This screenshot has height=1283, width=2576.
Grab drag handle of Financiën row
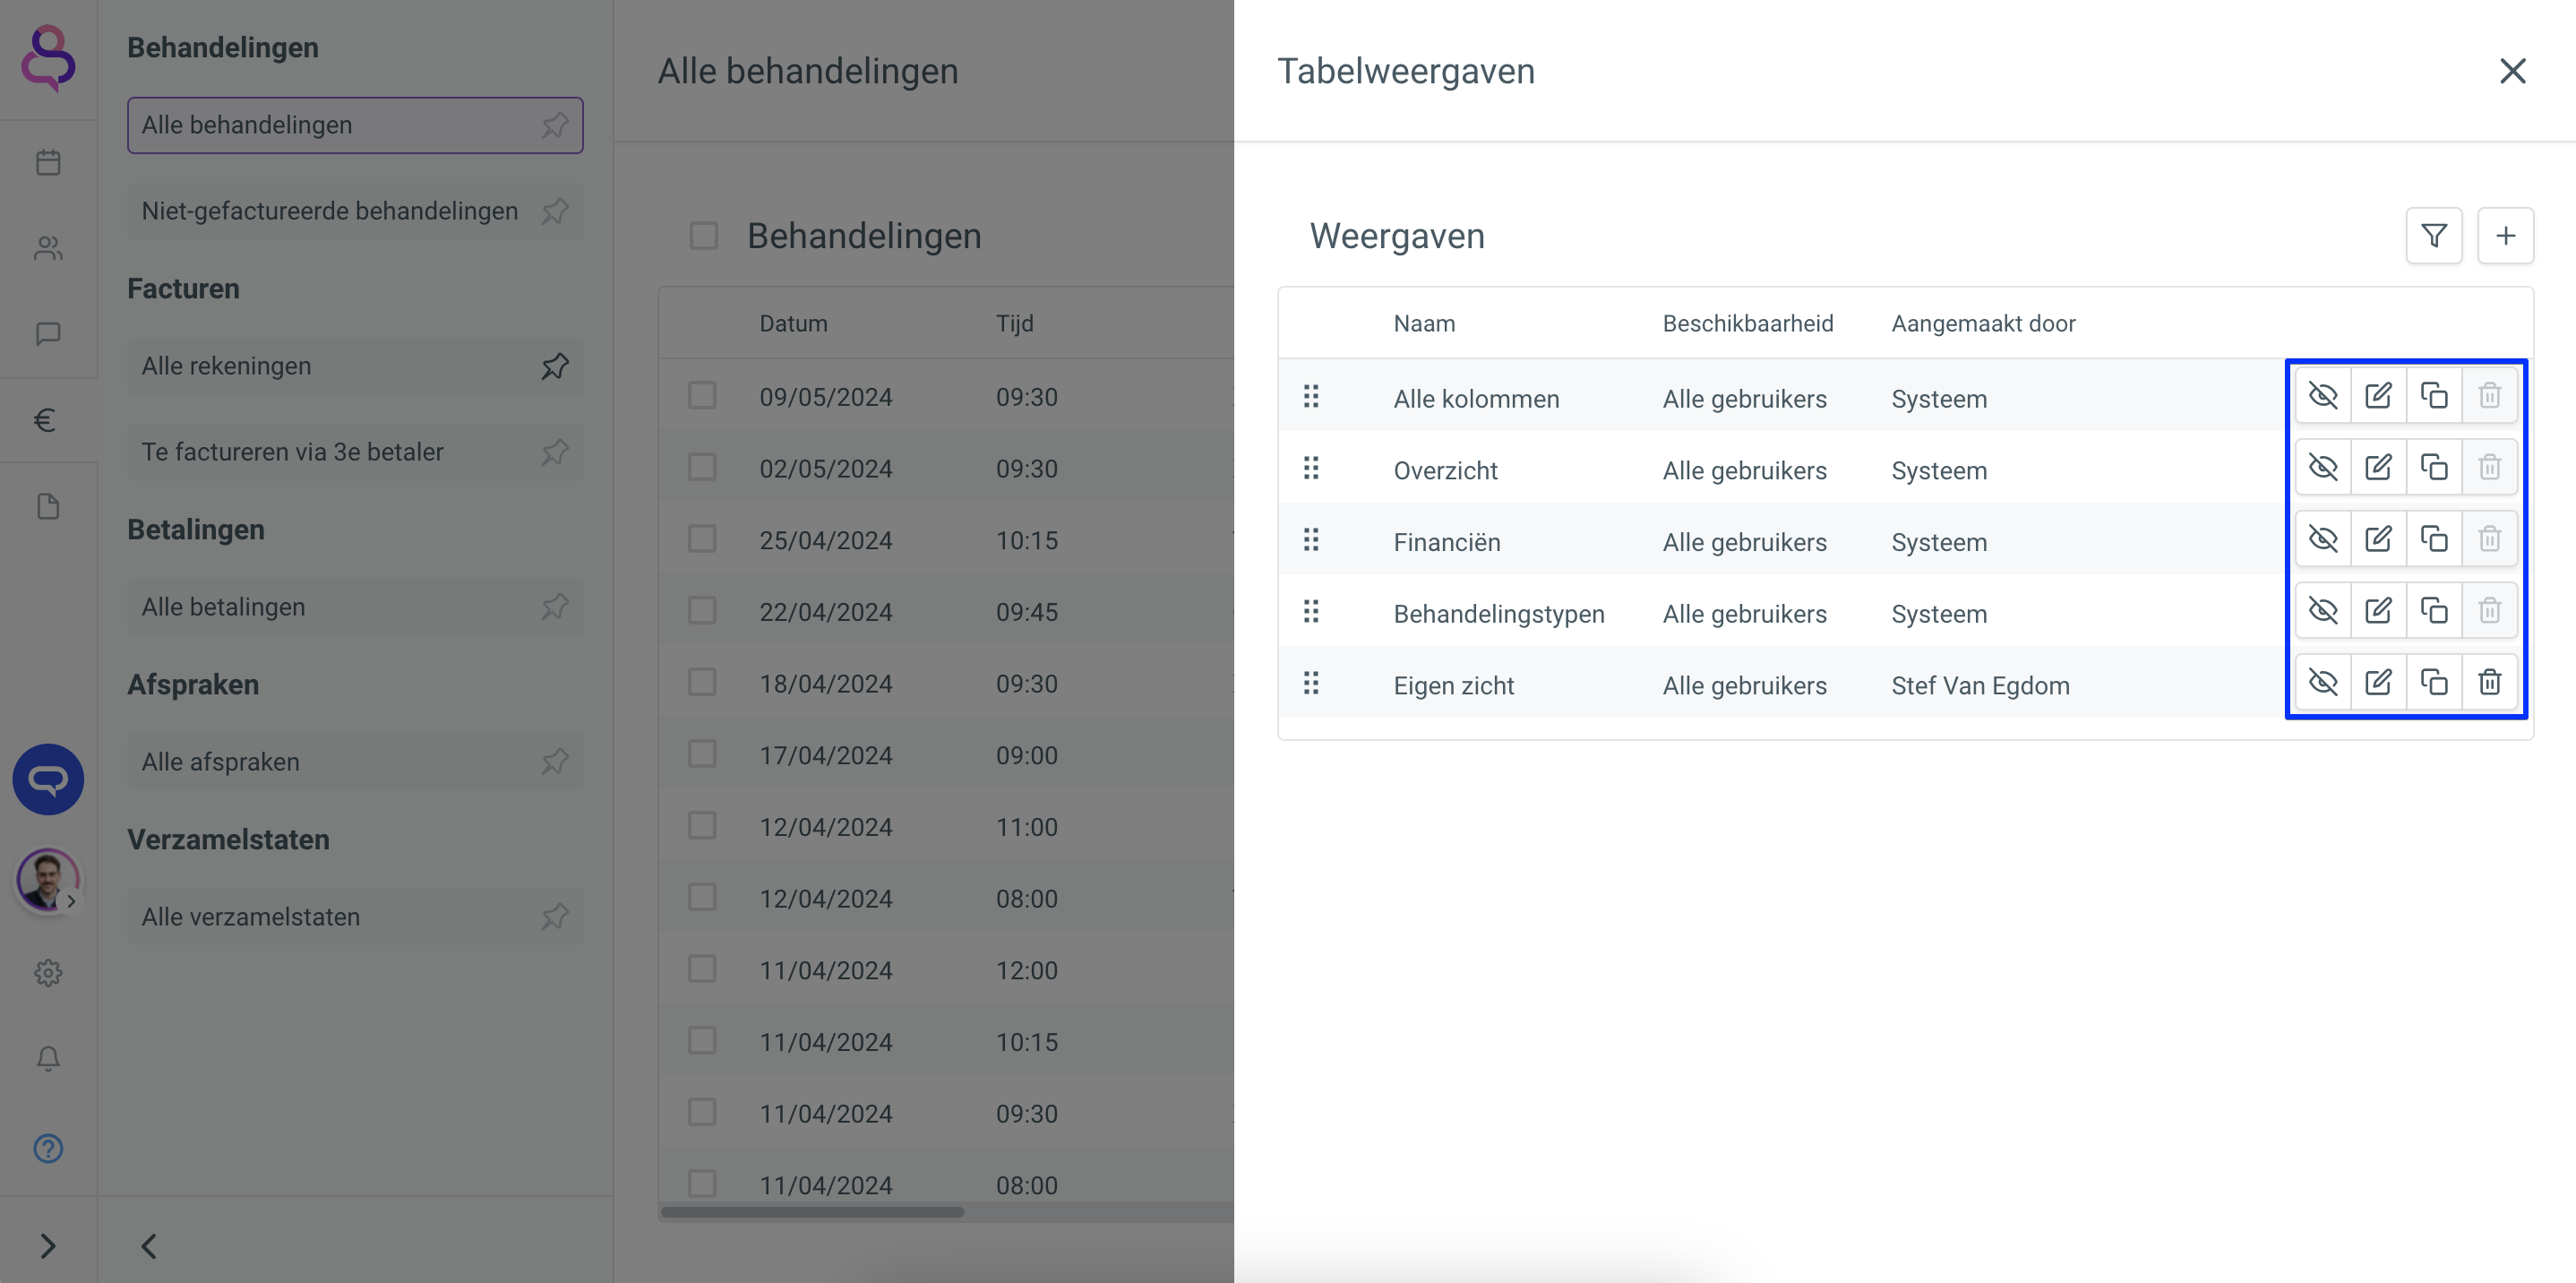(x=1311, y=540)
